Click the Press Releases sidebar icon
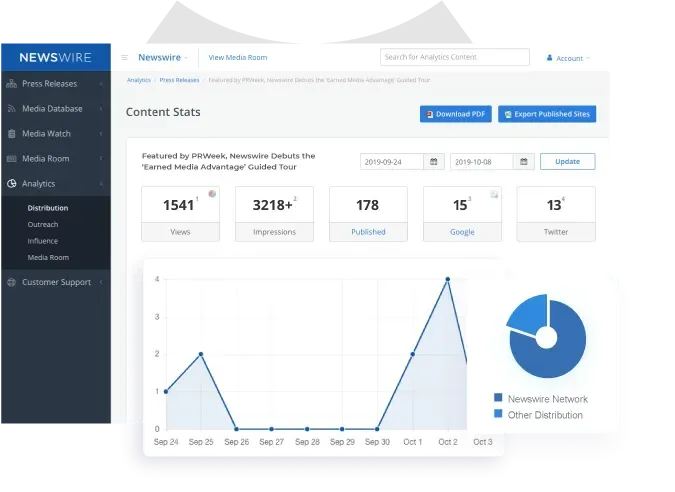Screen dimensions: 675x492 pyautogui.click(x=12, y=84)
